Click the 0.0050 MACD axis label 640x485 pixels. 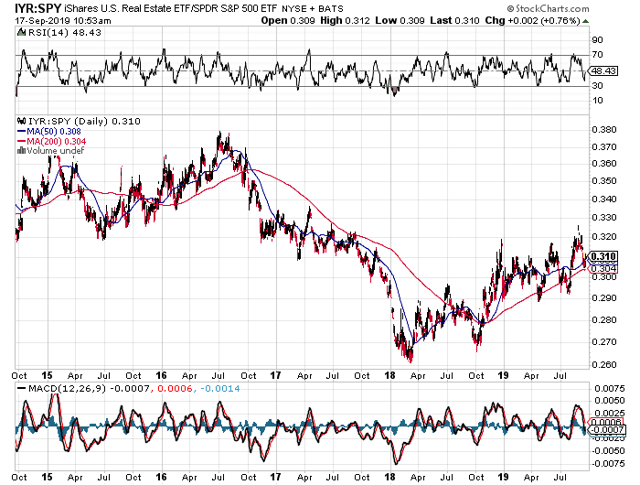[609, 400]
